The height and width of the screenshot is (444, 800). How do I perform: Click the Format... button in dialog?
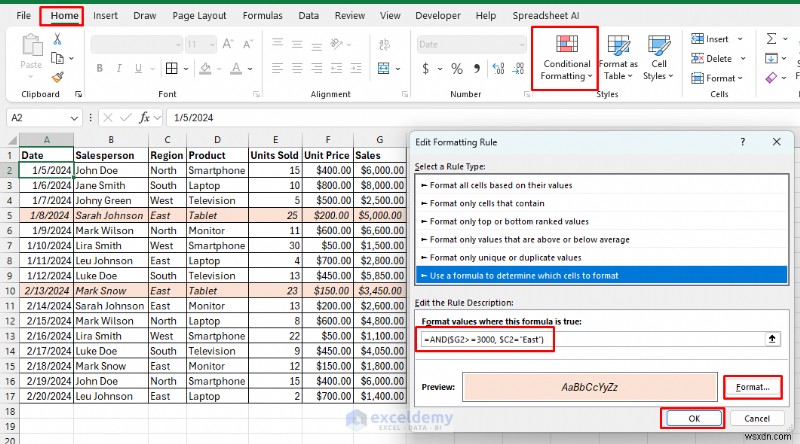coord(753,387)
